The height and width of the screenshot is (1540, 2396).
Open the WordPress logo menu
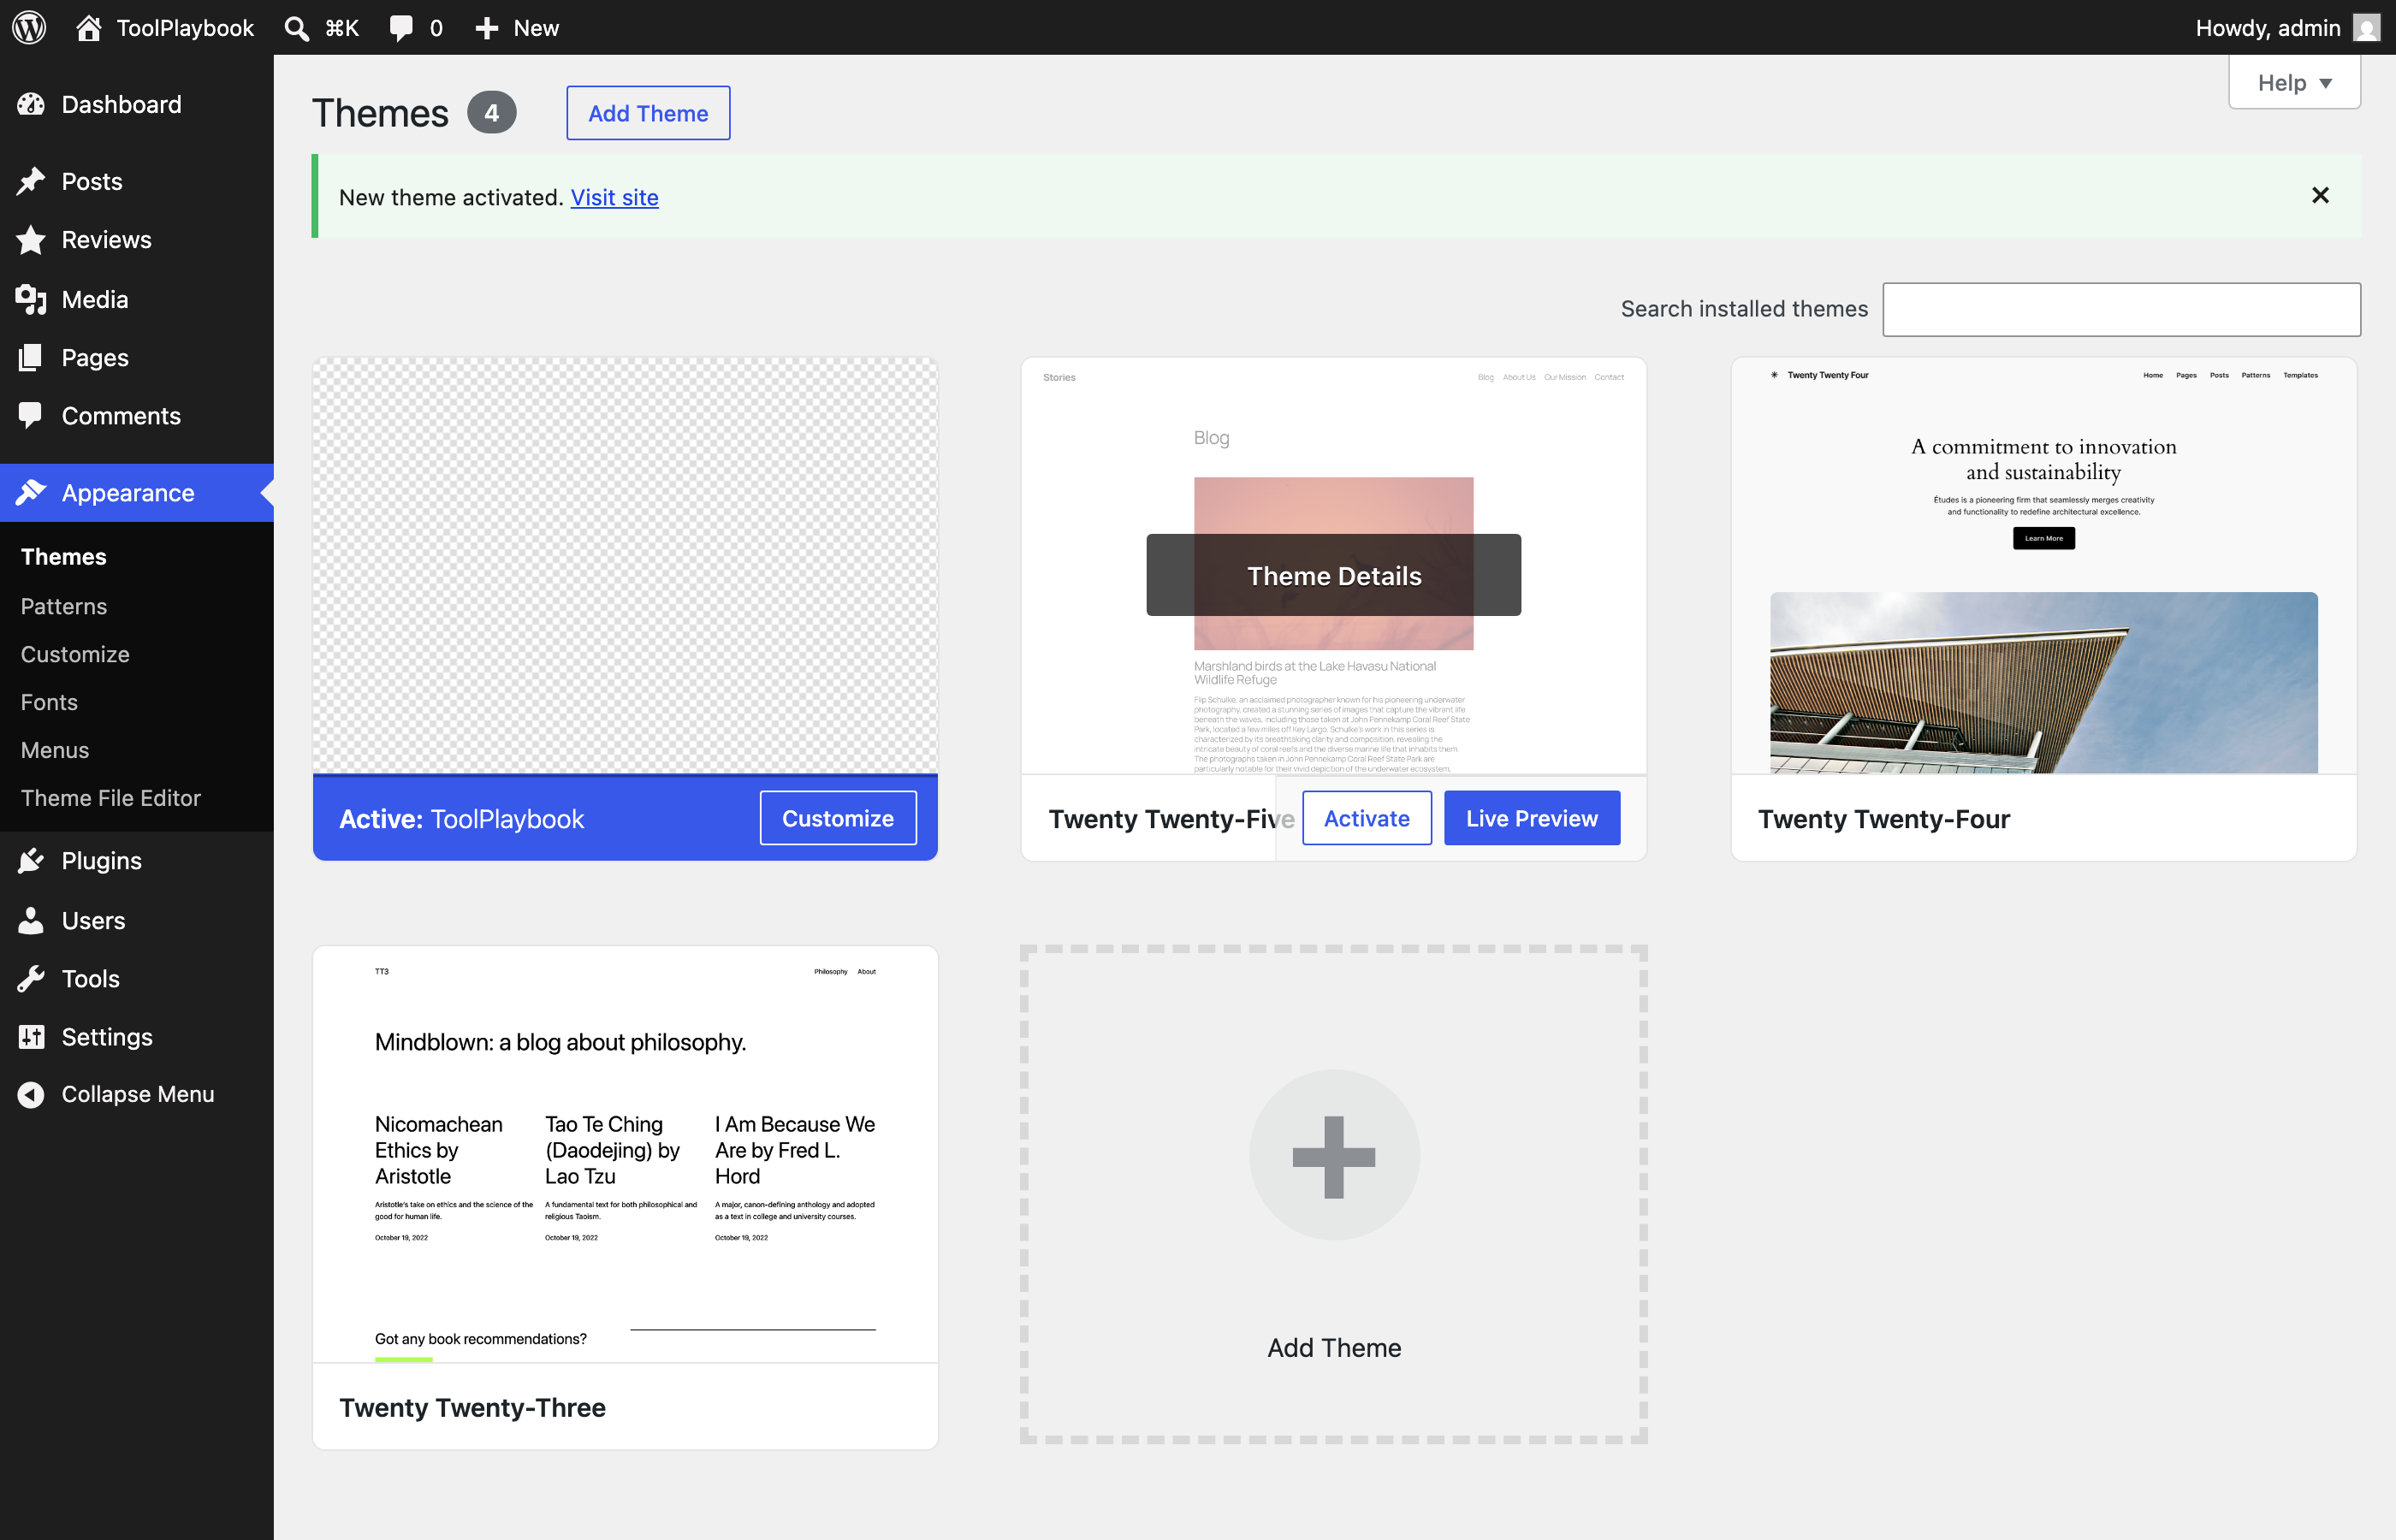click(29, 27)
